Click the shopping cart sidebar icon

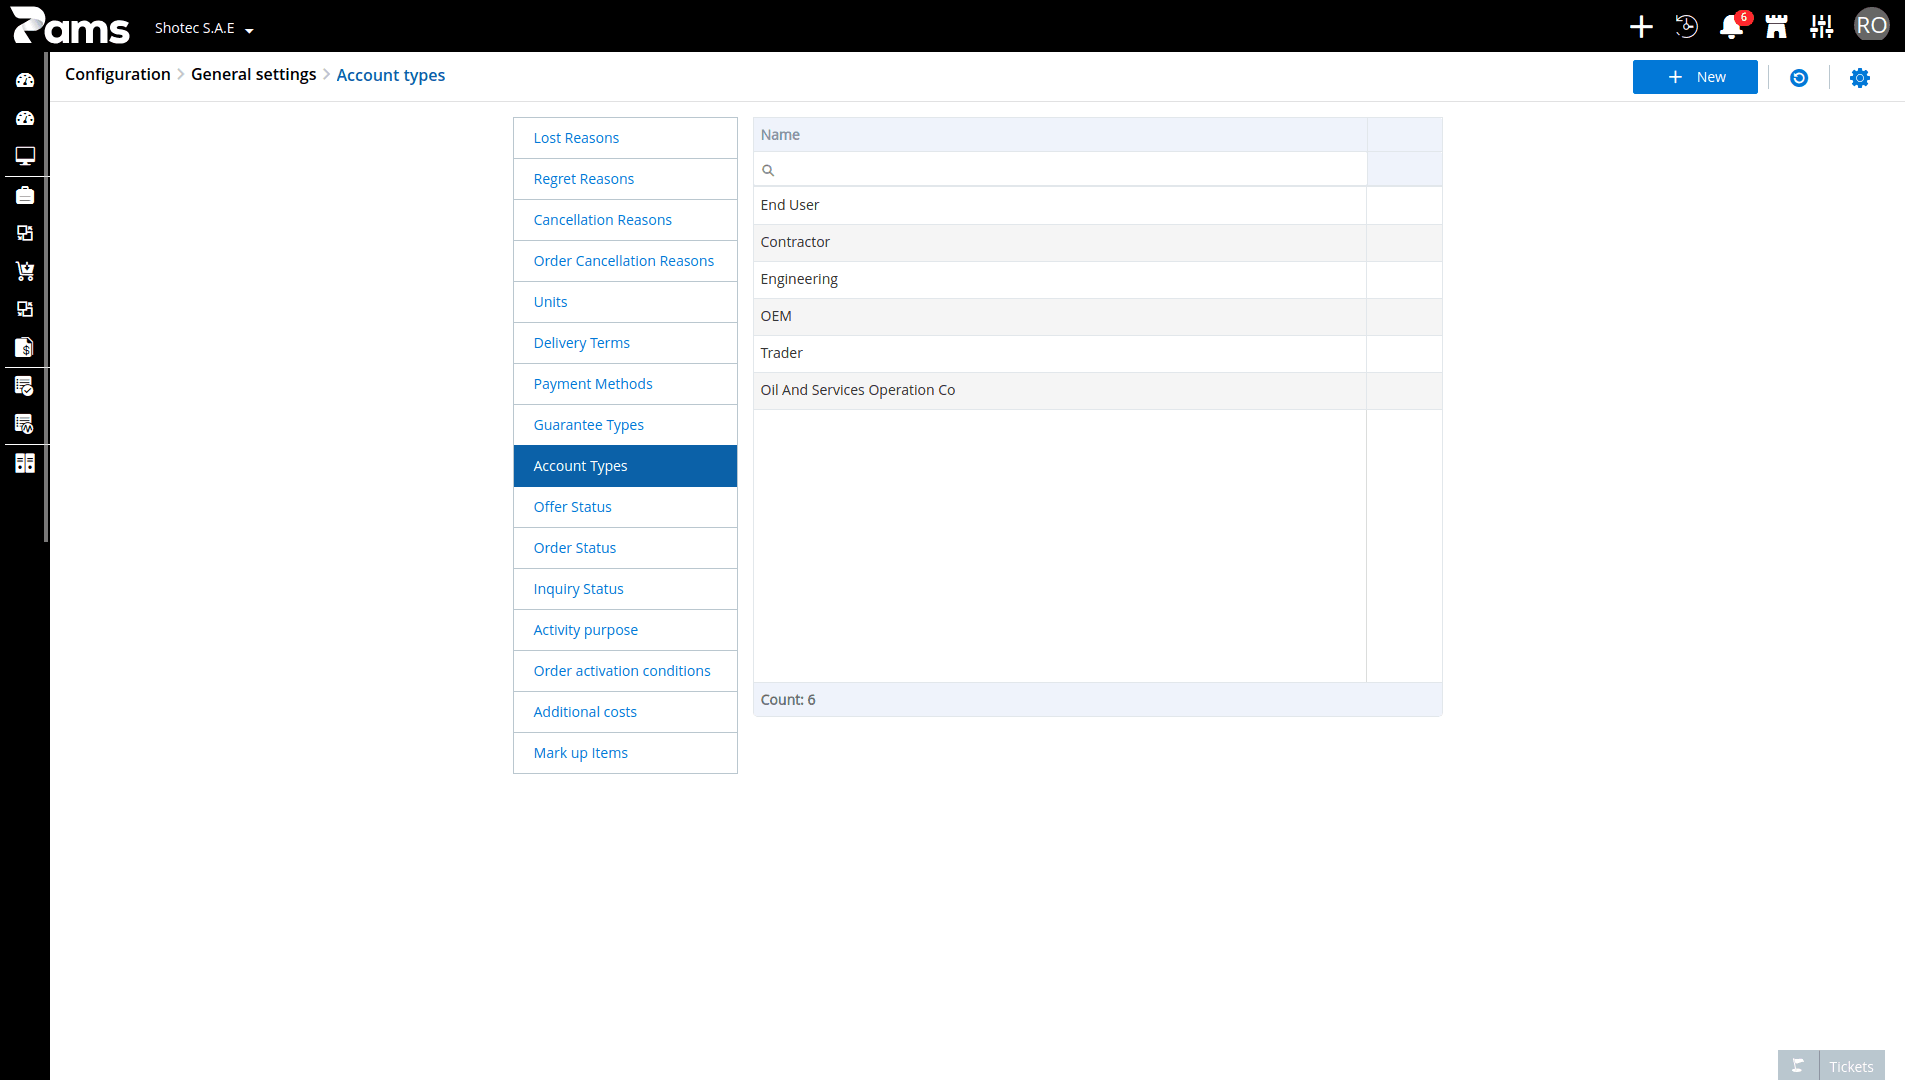(x=25, y=271)
